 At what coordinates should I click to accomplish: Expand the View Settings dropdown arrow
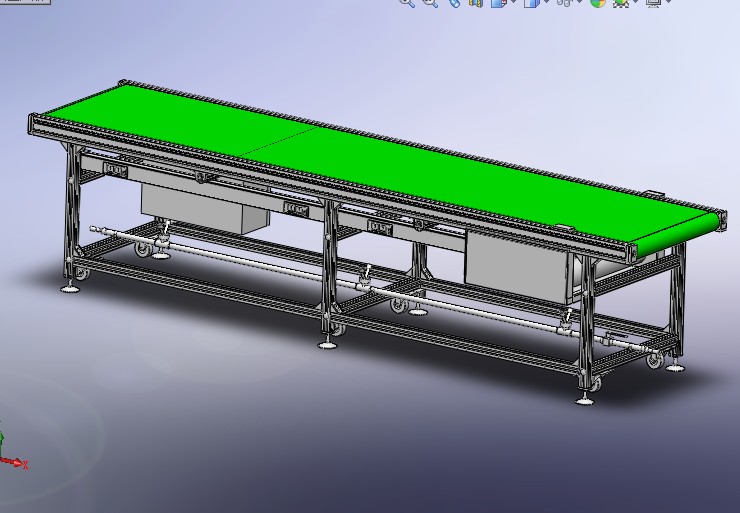point(668,2)
